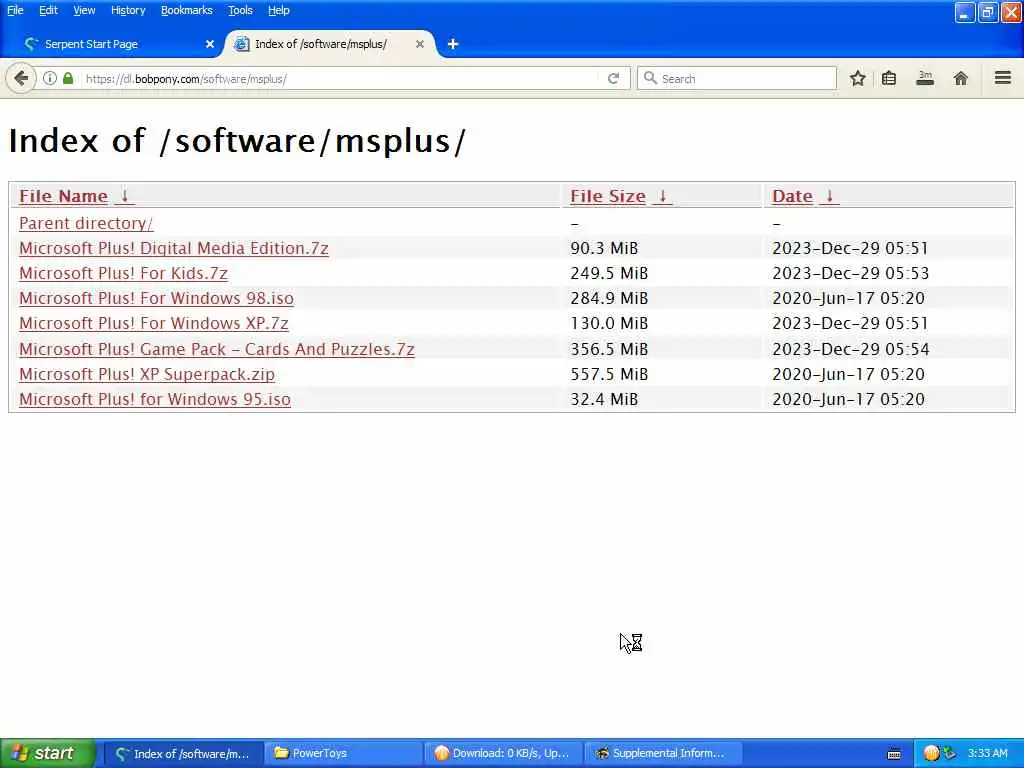Open a new tab with plus button
This screenshot has width=1024, height=768.
[x=453, y=44]
